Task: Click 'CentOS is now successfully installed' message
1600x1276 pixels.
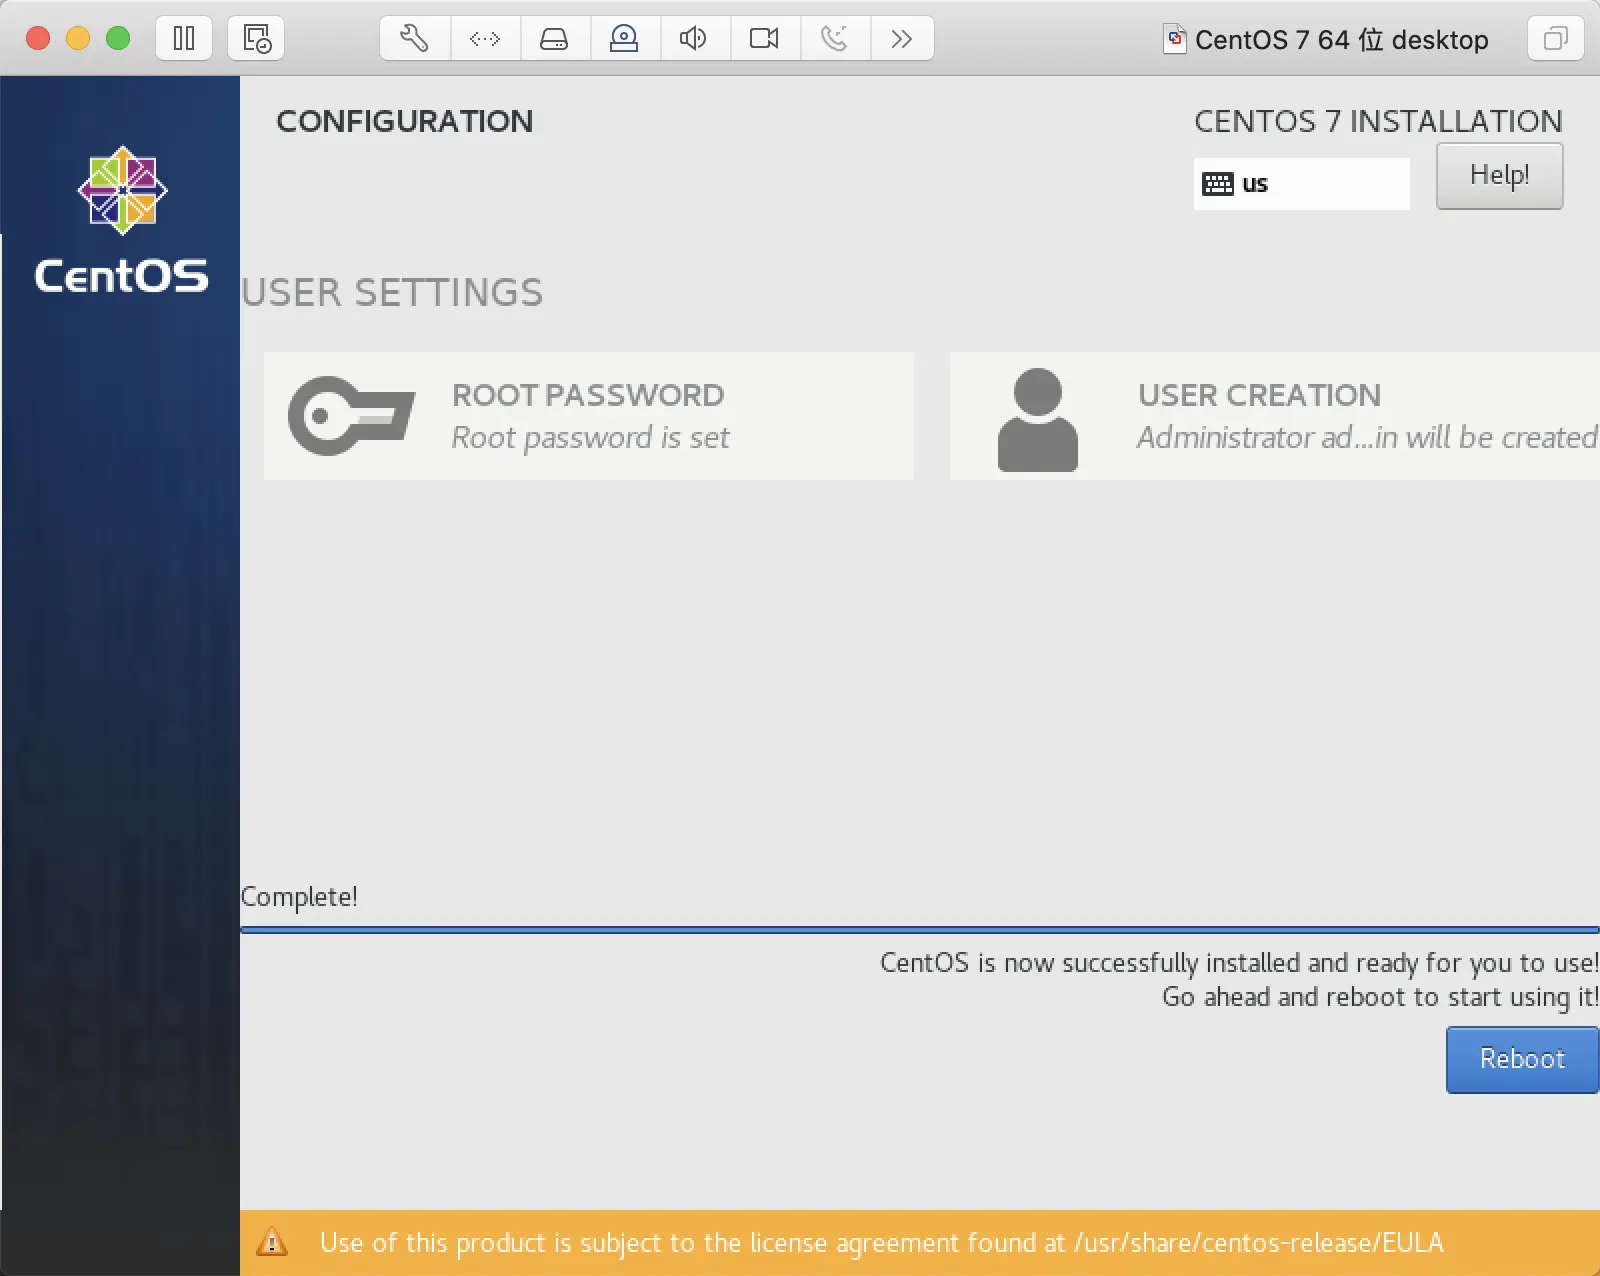Action: [x=1239, y=963]
